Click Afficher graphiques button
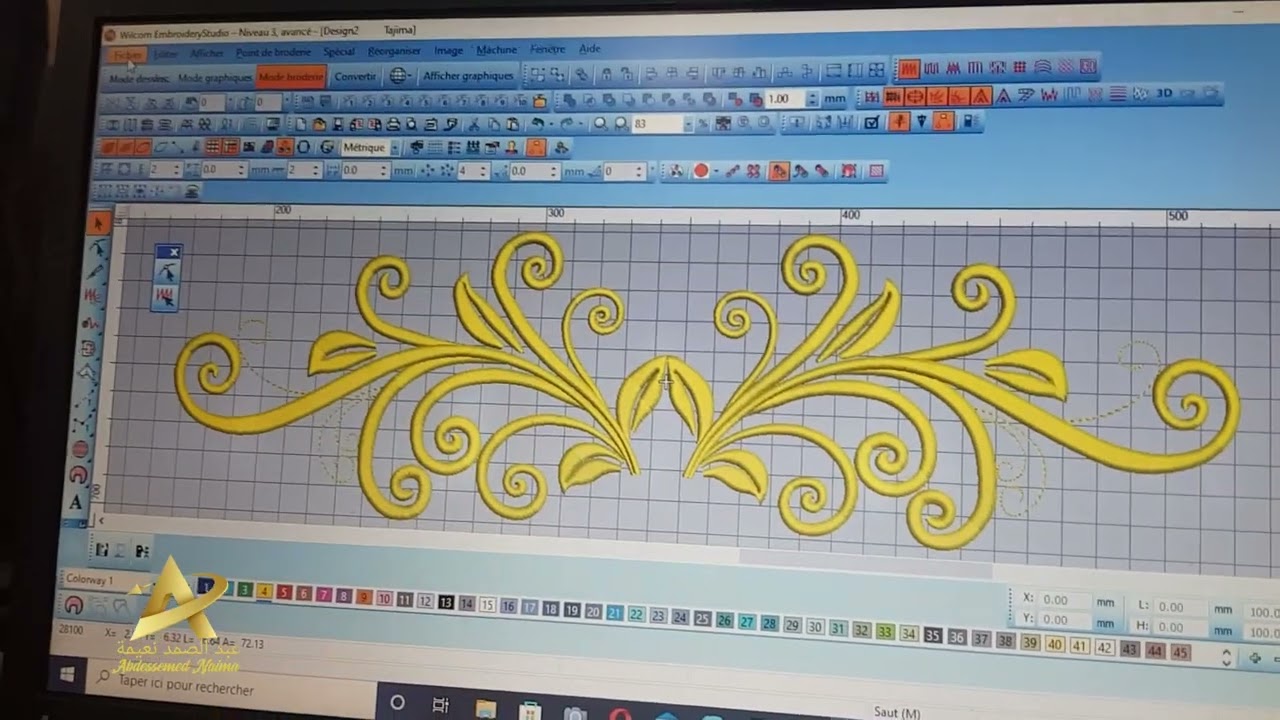The width and height of the screenshot is (1280, 720). (x=469, y=75)
